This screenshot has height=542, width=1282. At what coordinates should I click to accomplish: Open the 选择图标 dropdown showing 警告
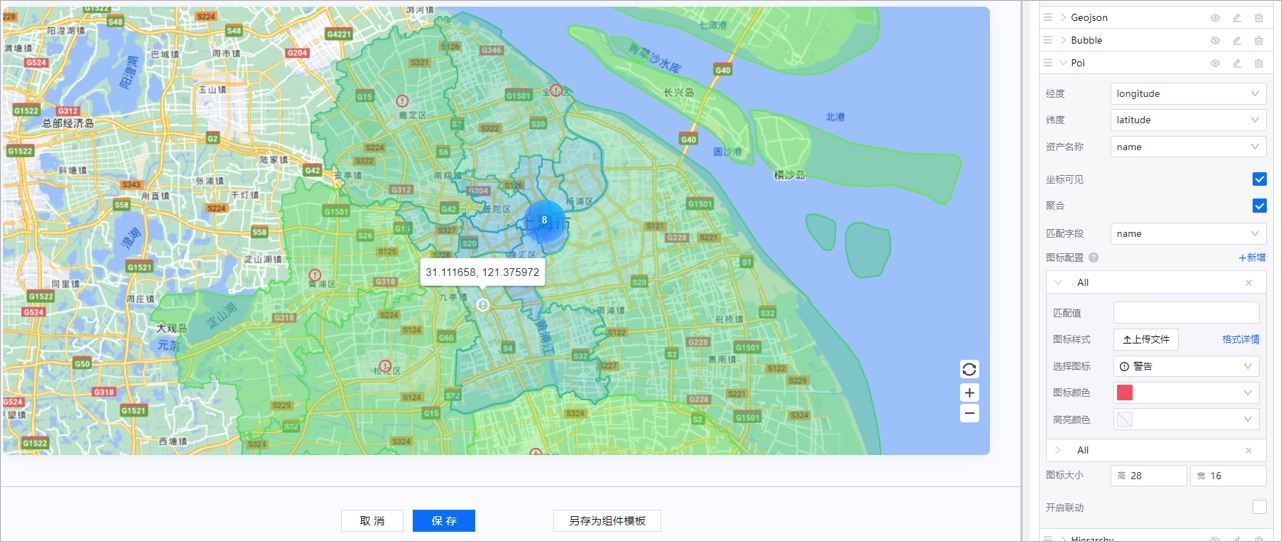(x=1186, y=367)
